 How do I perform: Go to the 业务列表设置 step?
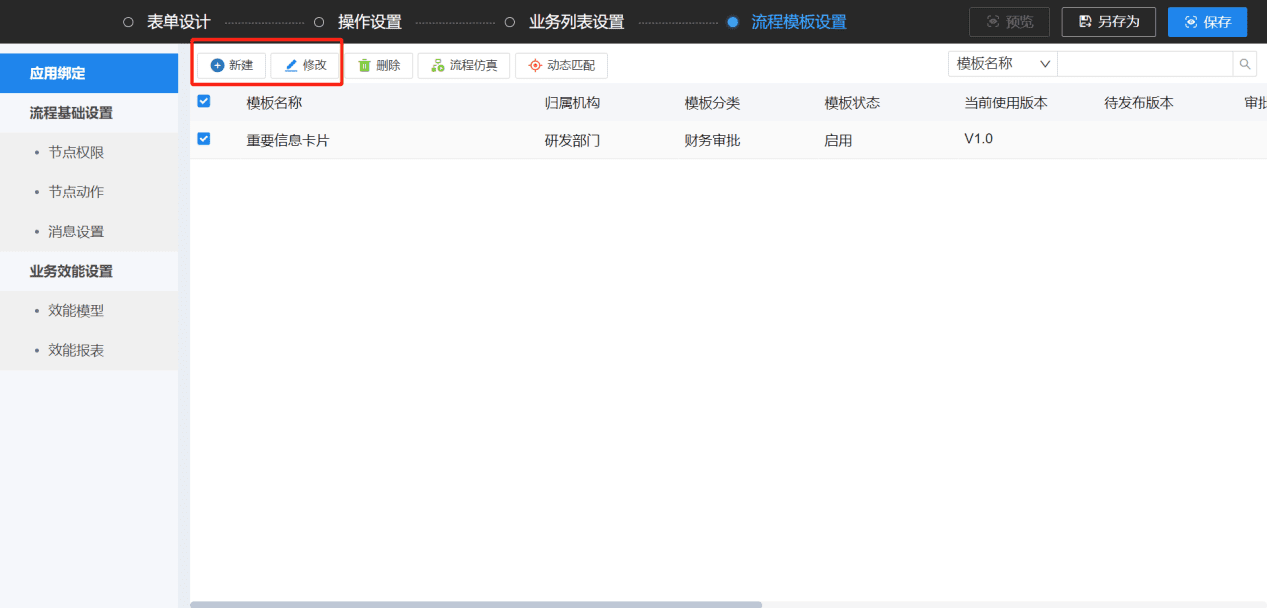tap(576, 22)
